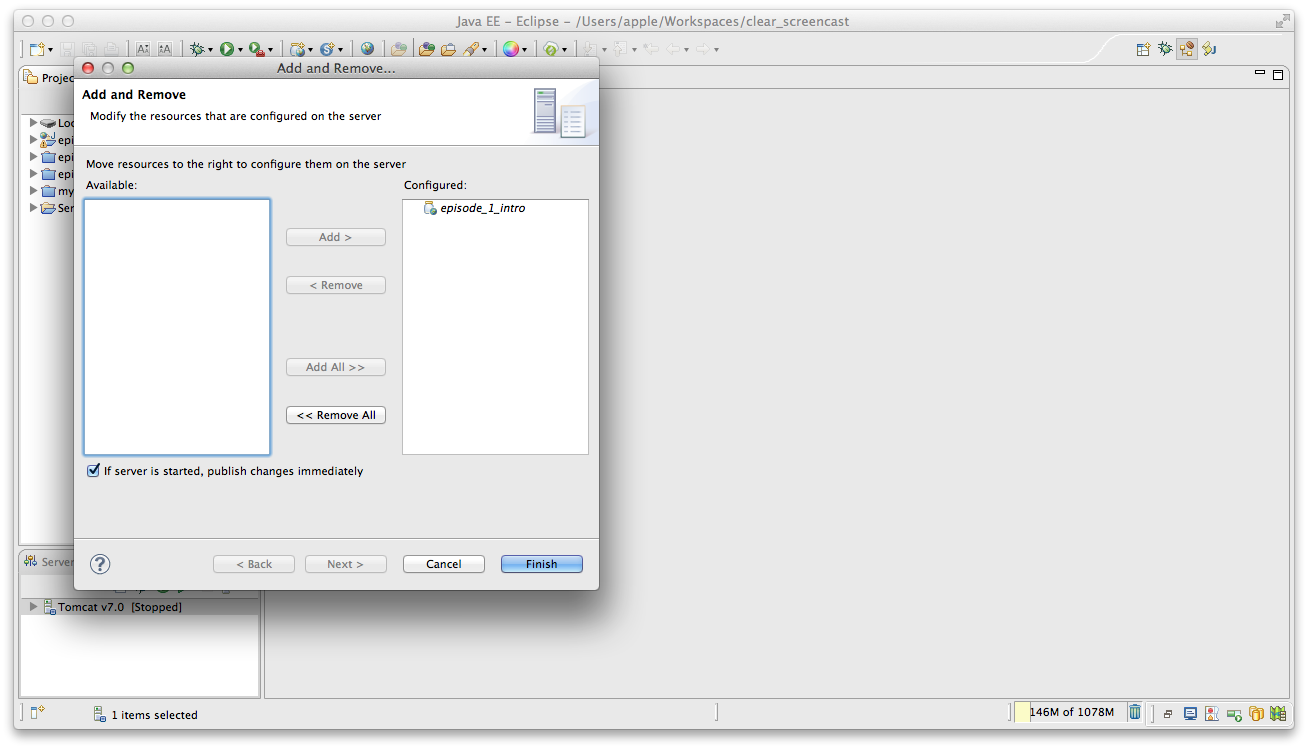The height and width of the screenshot is (749, 1308).
Task: Open the web browser globe icon
Action: click(368, 48)
